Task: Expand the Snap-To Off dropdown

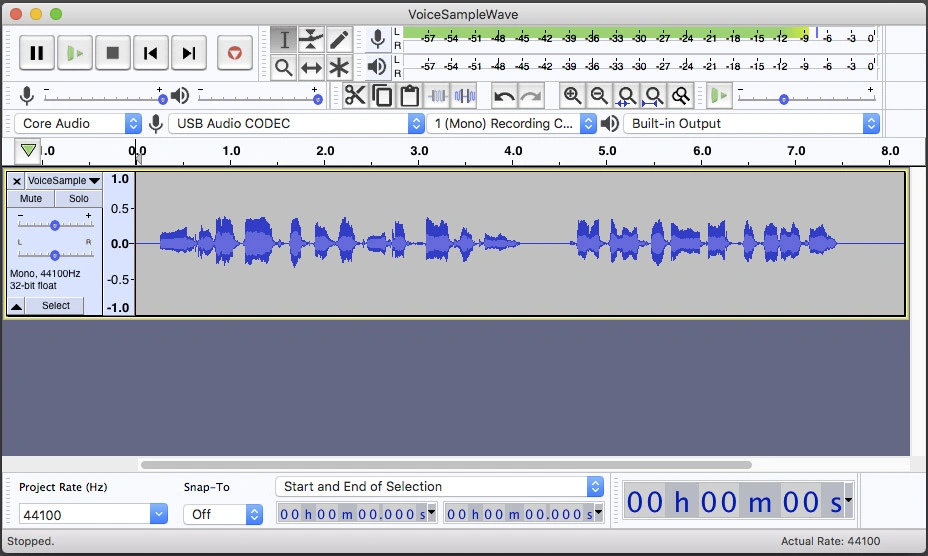Action: coord(222,514)
